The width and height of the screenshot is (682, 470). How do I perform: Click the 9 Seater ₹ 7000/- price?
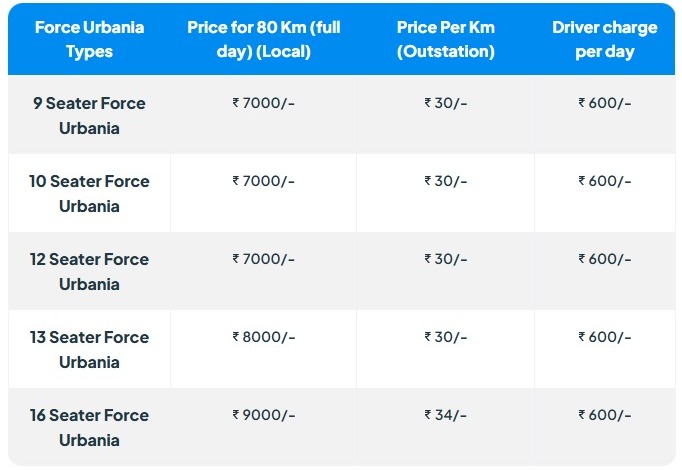coord(264,103)
